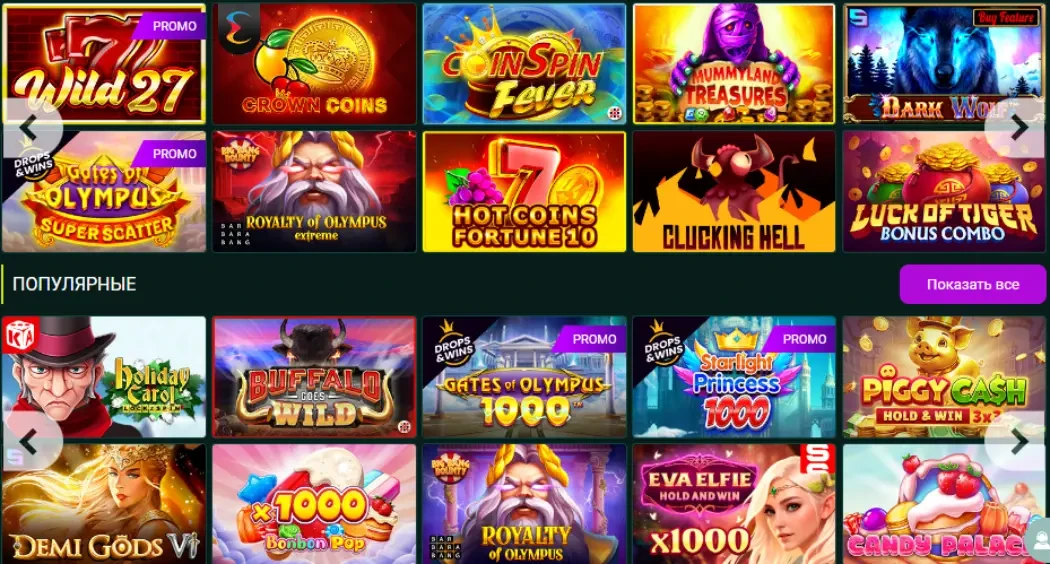Click the PROMO badge on Wild 27

[171, 26]
